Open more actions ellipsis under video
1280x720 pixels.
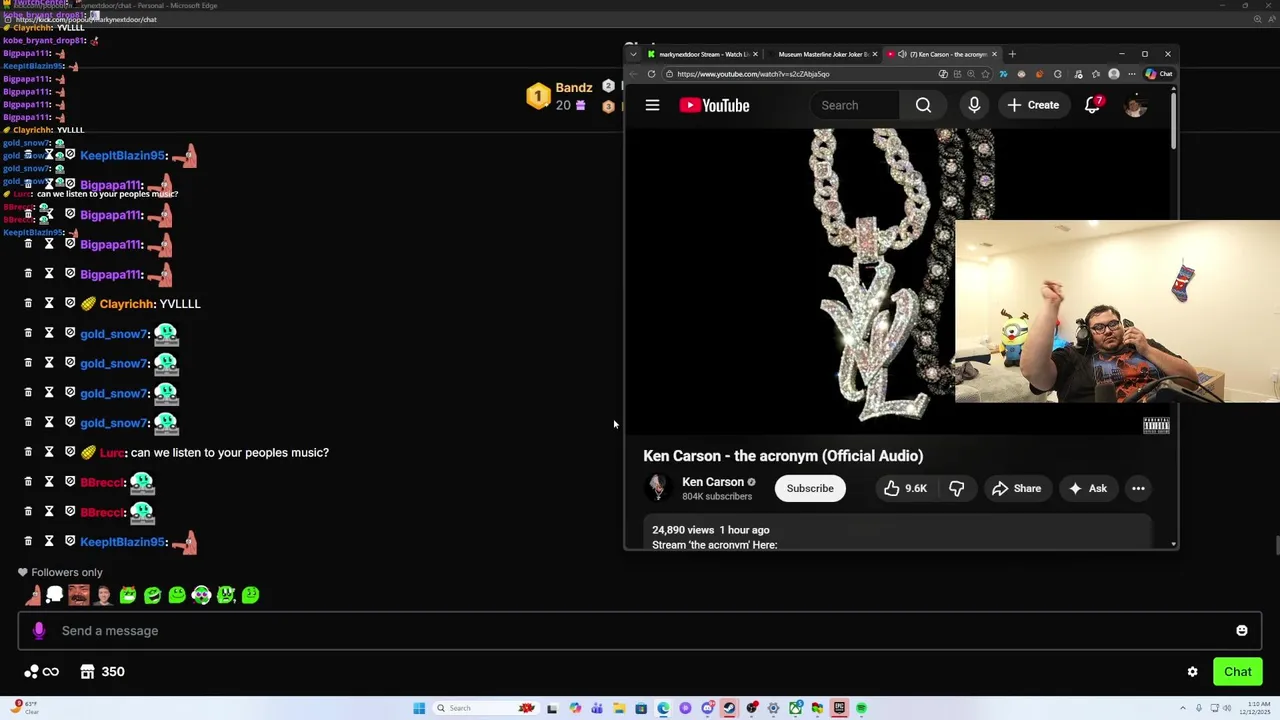click(1138, 488)
